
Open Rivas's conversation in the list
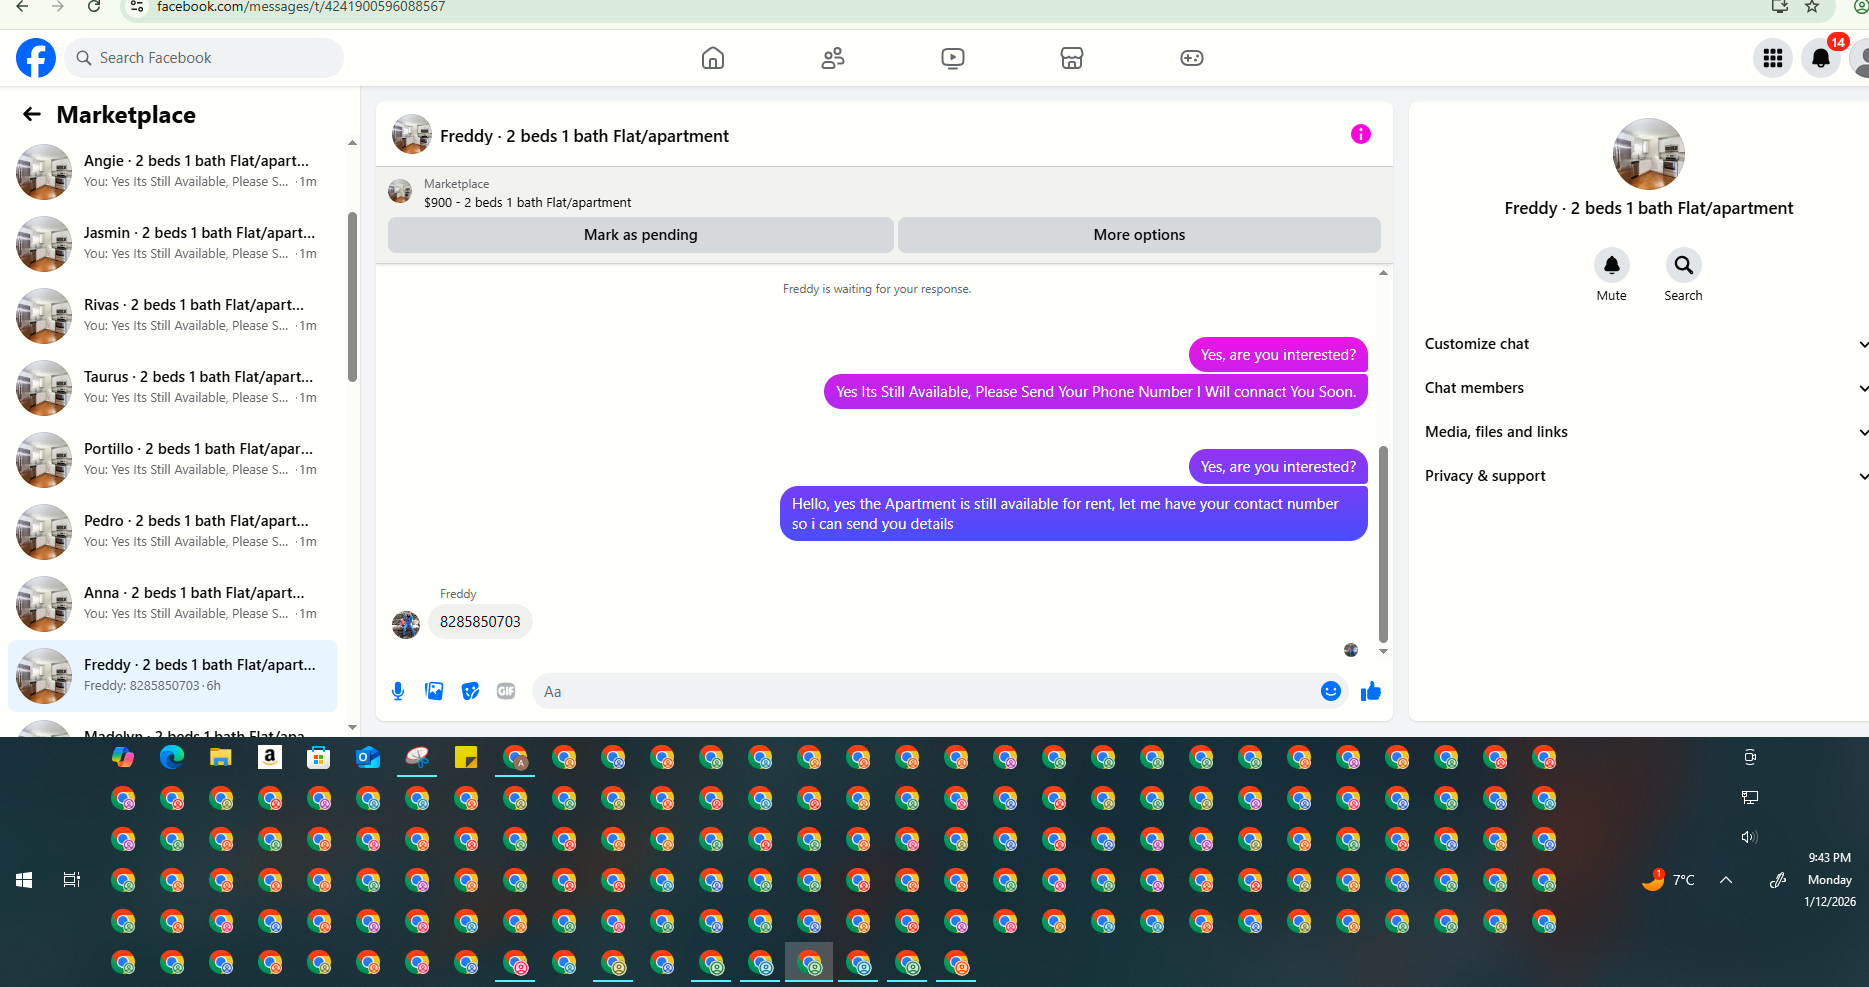(x=172, y=316)
